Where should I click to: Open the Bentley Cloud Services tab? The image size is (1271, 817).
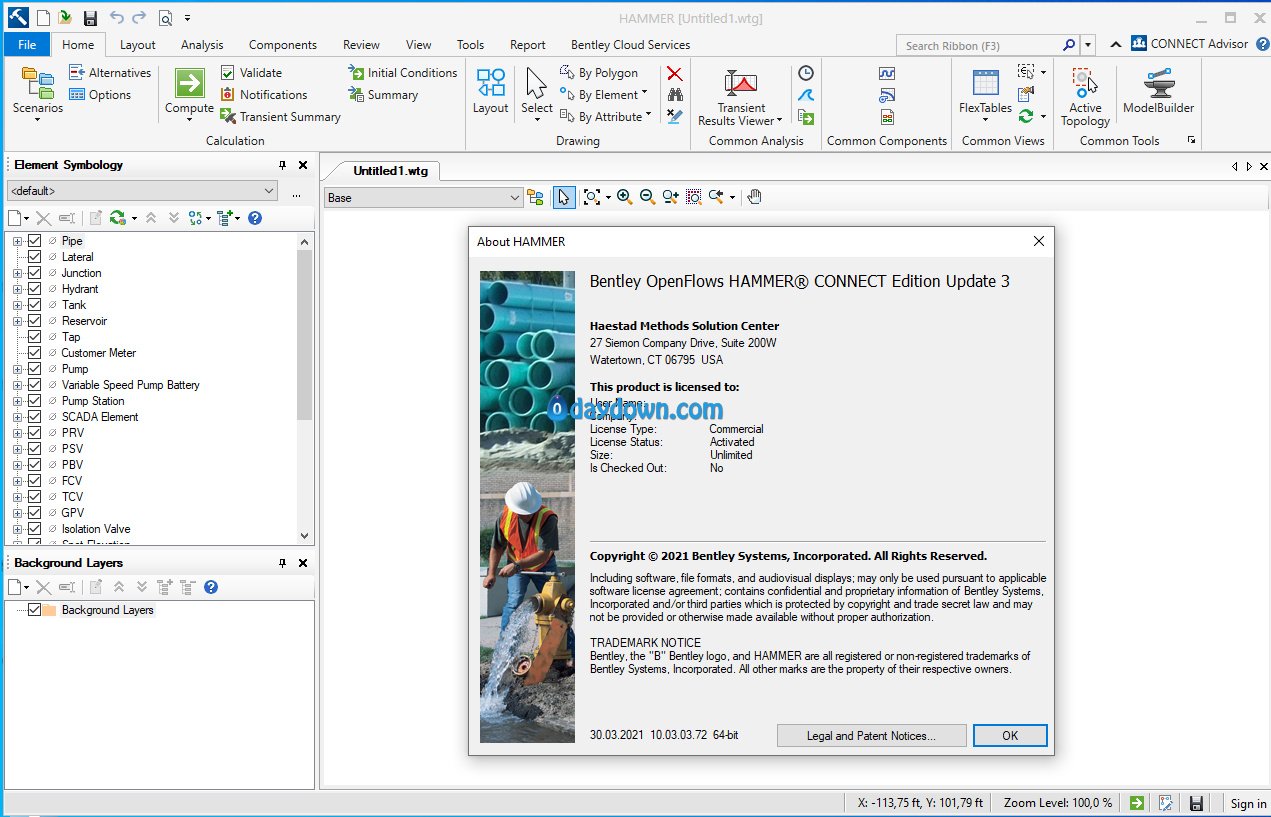[x=631, y=45]
